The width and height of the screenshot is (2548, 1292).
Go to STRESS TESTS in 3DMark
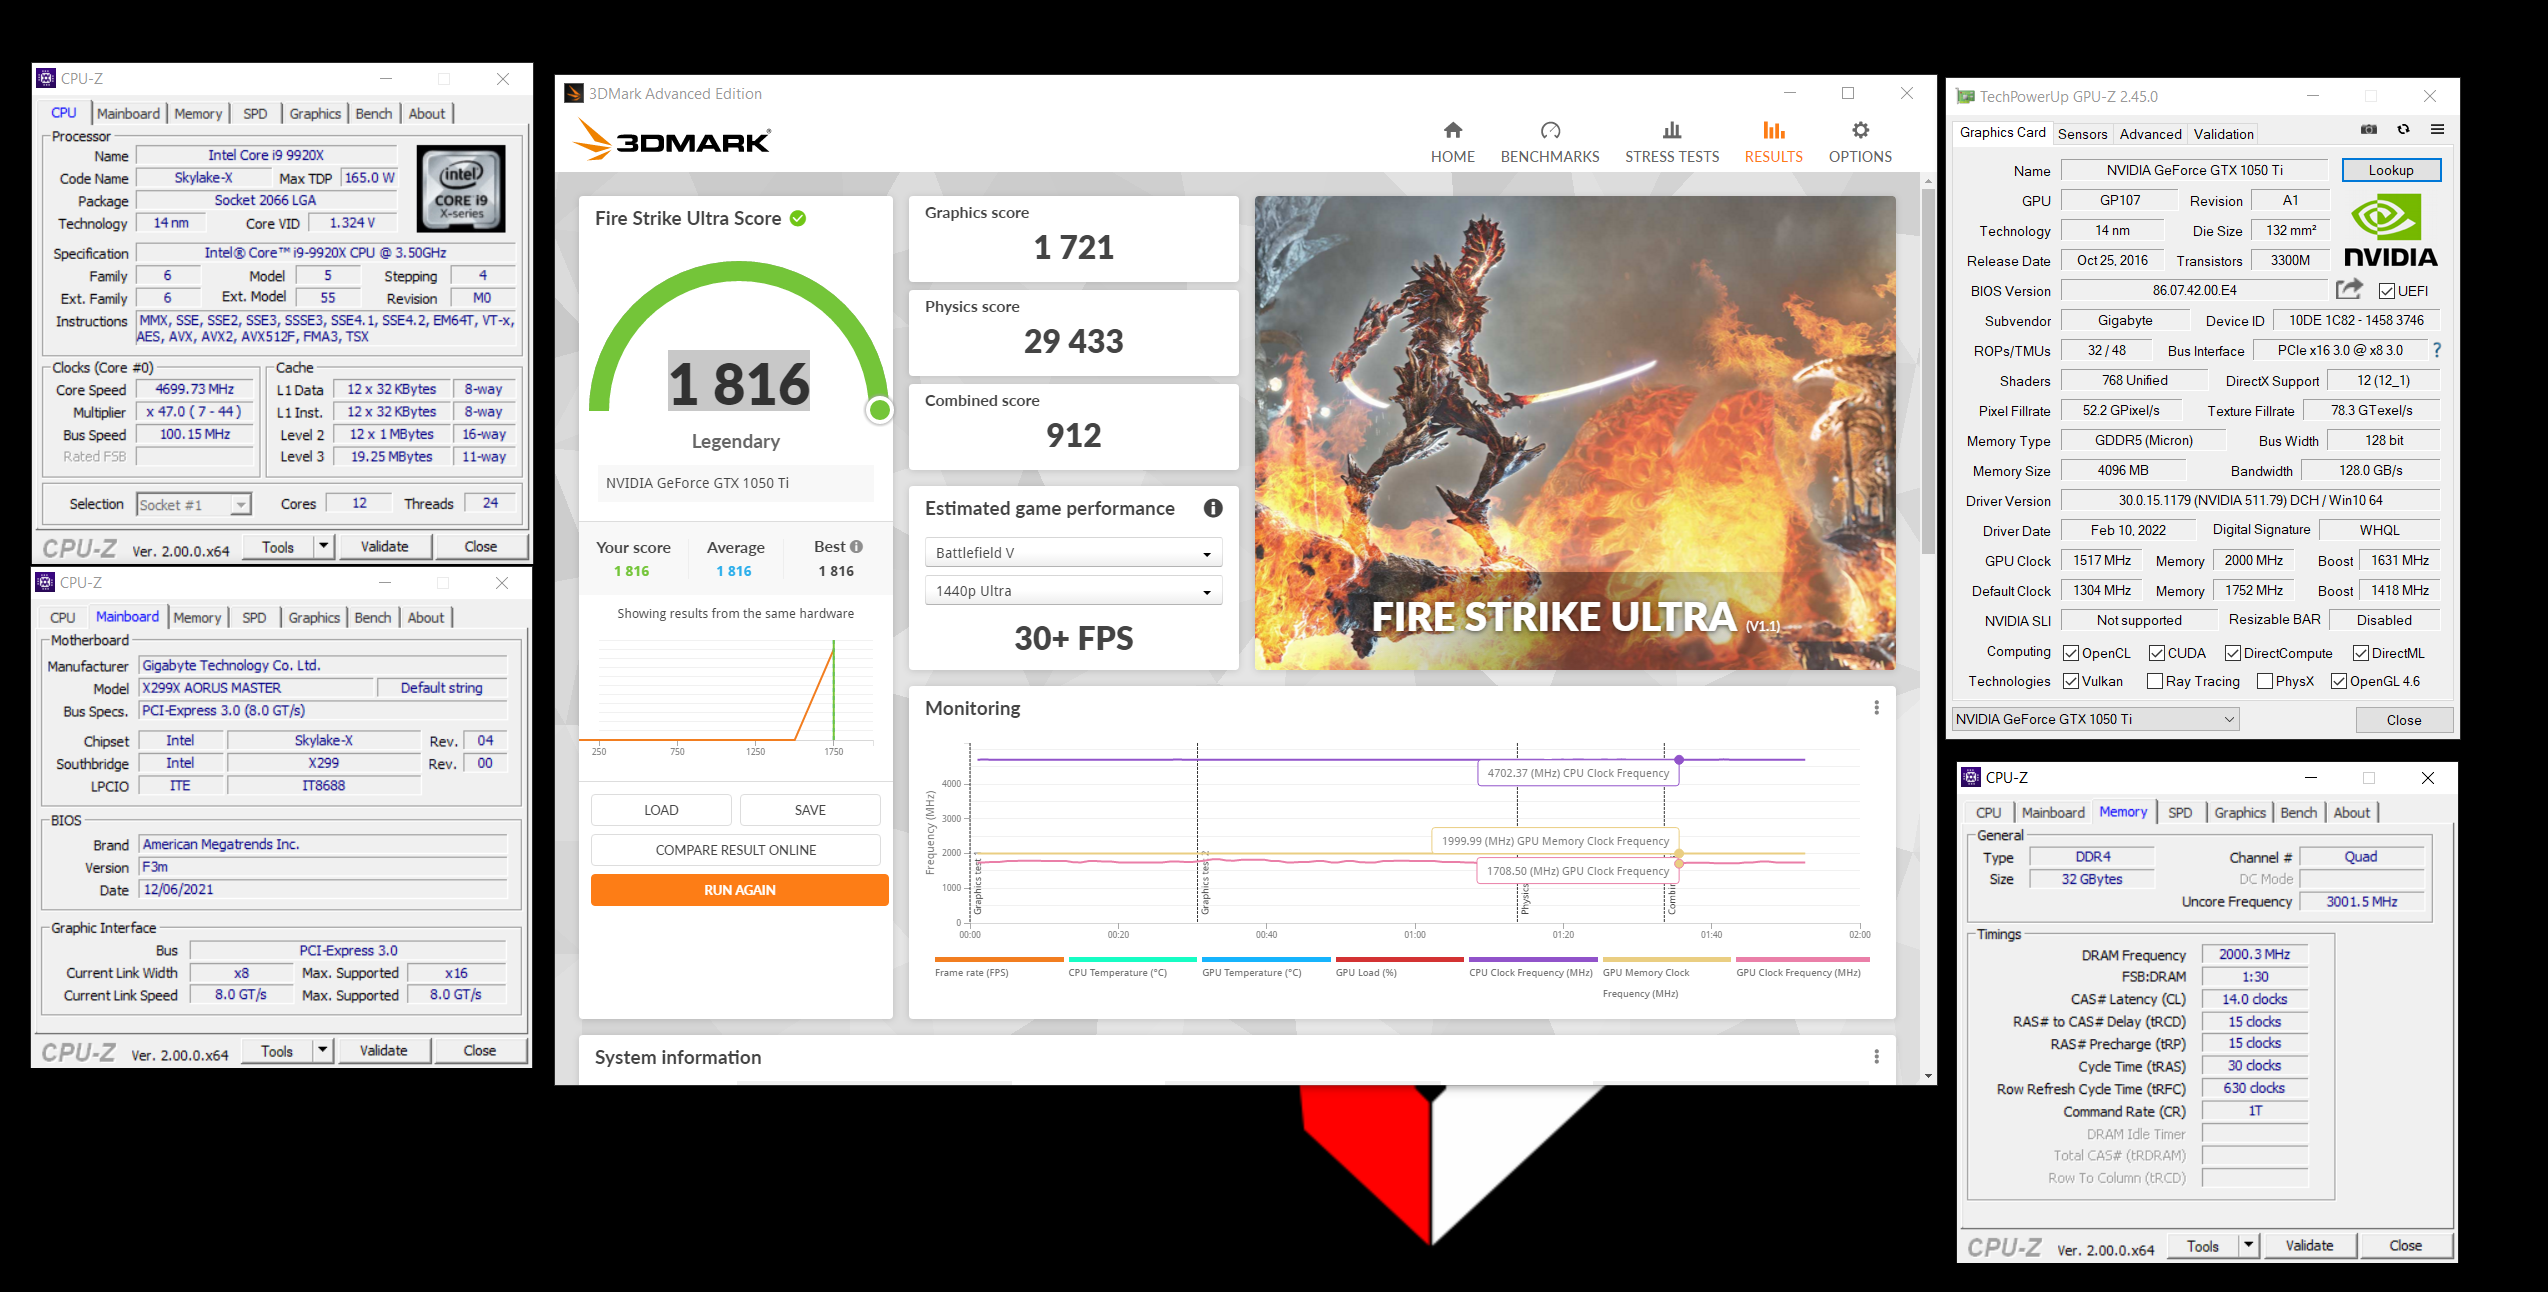[x=1671, y=142]
